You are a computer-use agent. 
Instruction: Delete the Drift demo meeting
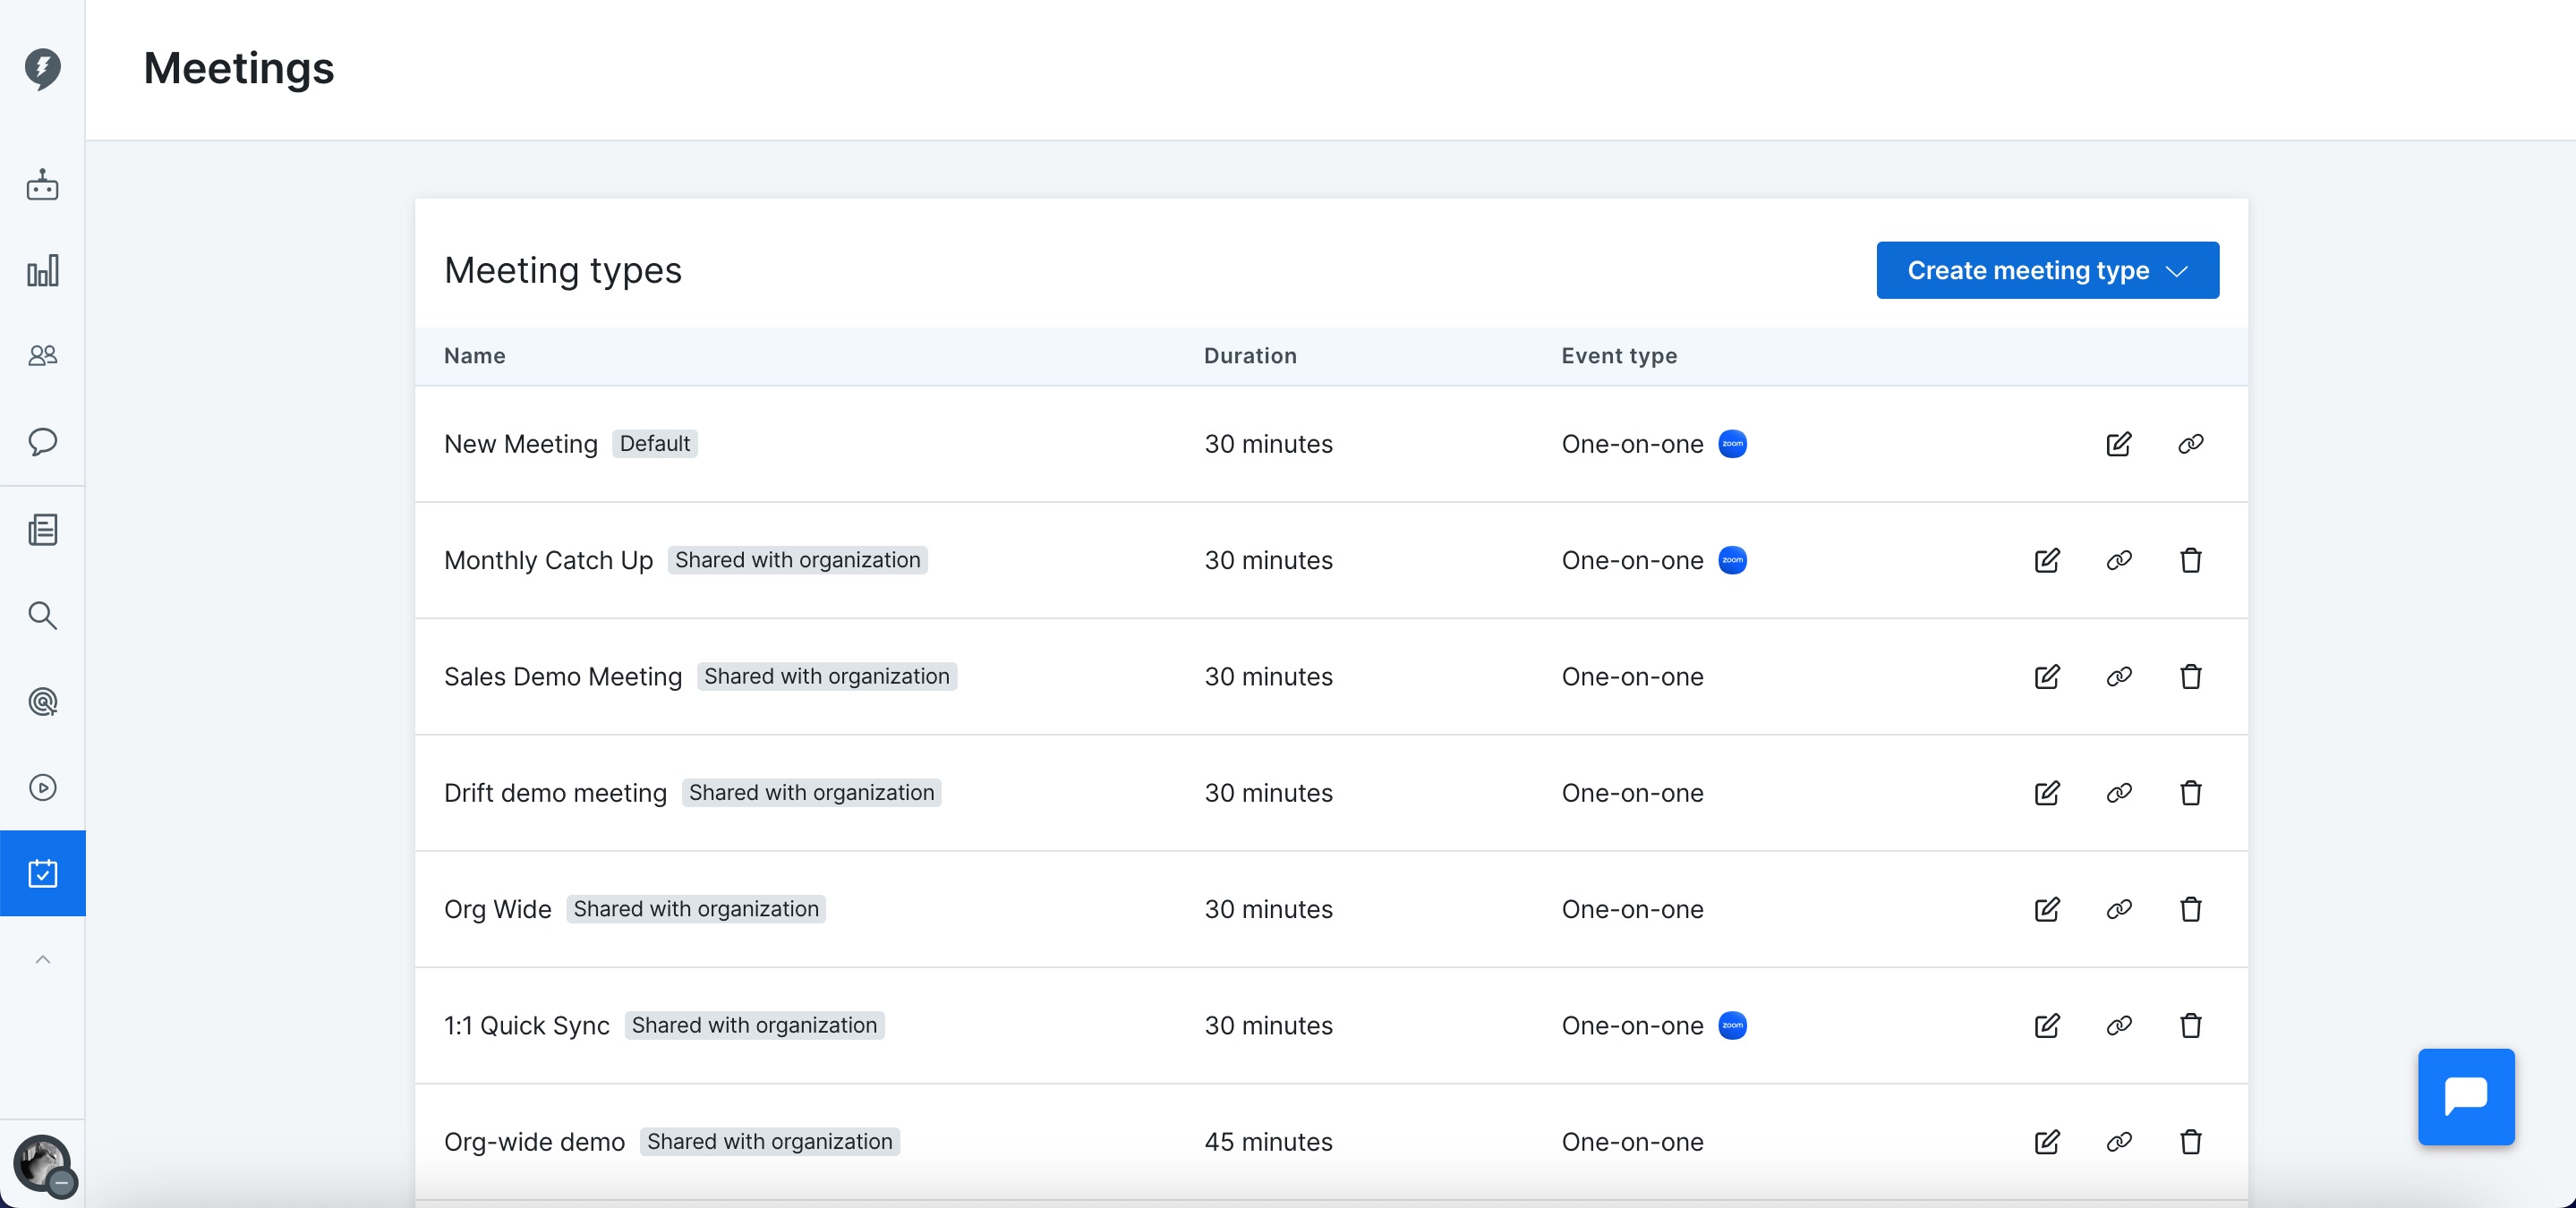click(x=2190, y=793)
